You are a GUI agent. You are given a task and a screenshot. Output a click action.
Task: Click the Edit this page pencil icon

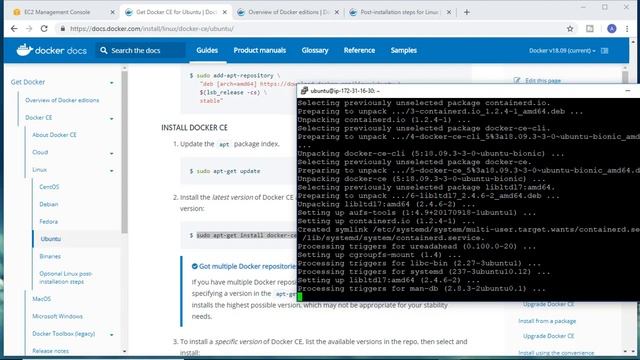517,80
